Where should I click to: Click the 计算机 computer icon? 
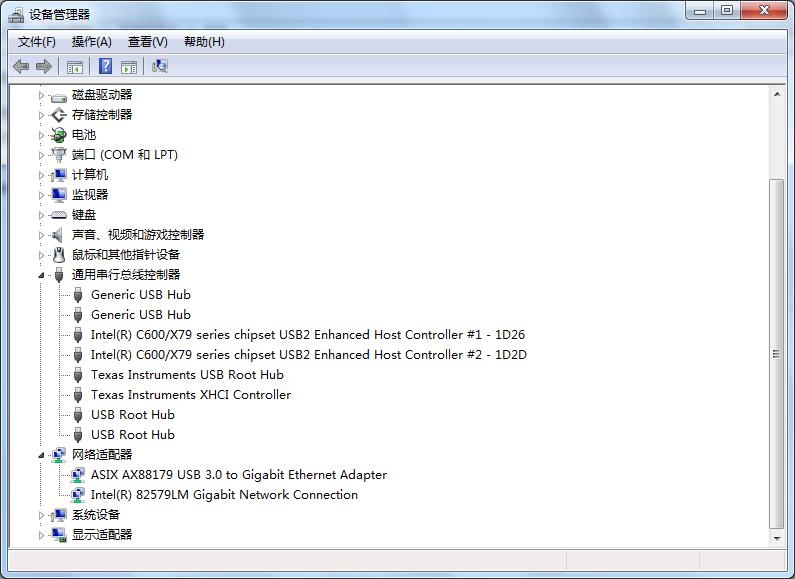tap(59, 175)
